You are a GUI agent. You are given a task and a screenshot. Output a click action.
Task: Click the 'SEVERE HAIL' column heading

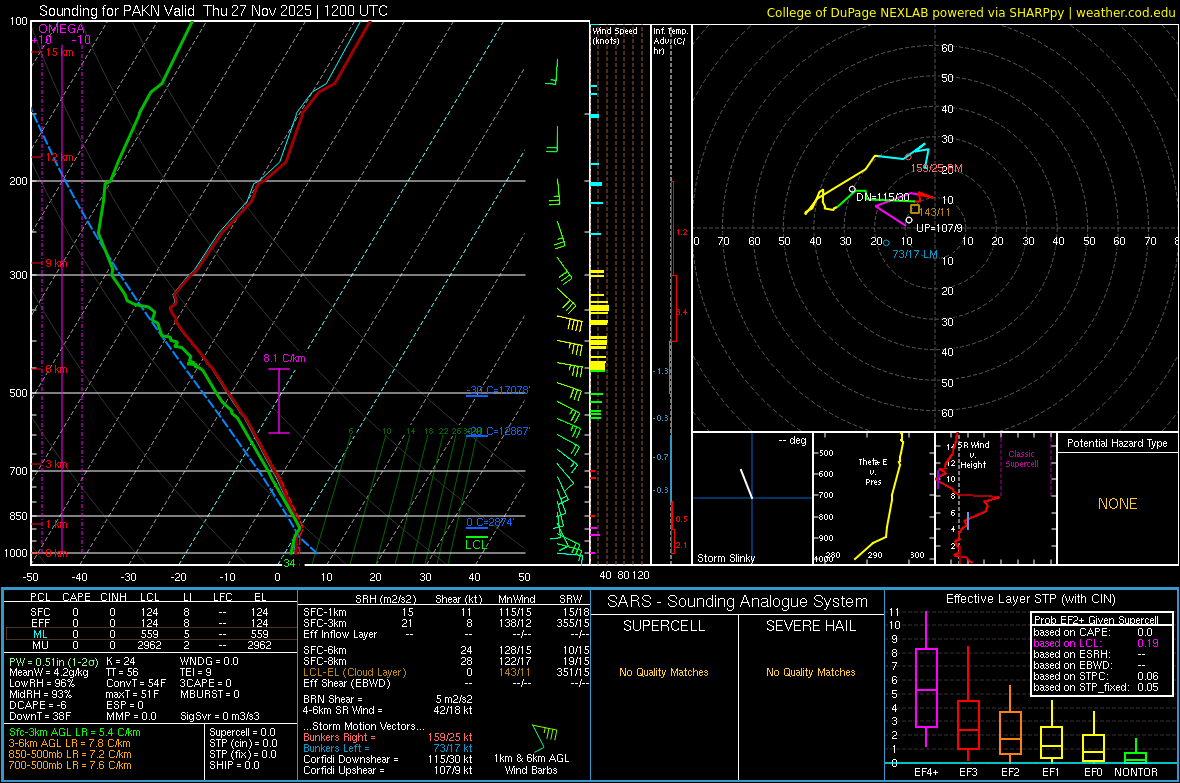click(810, 626)
